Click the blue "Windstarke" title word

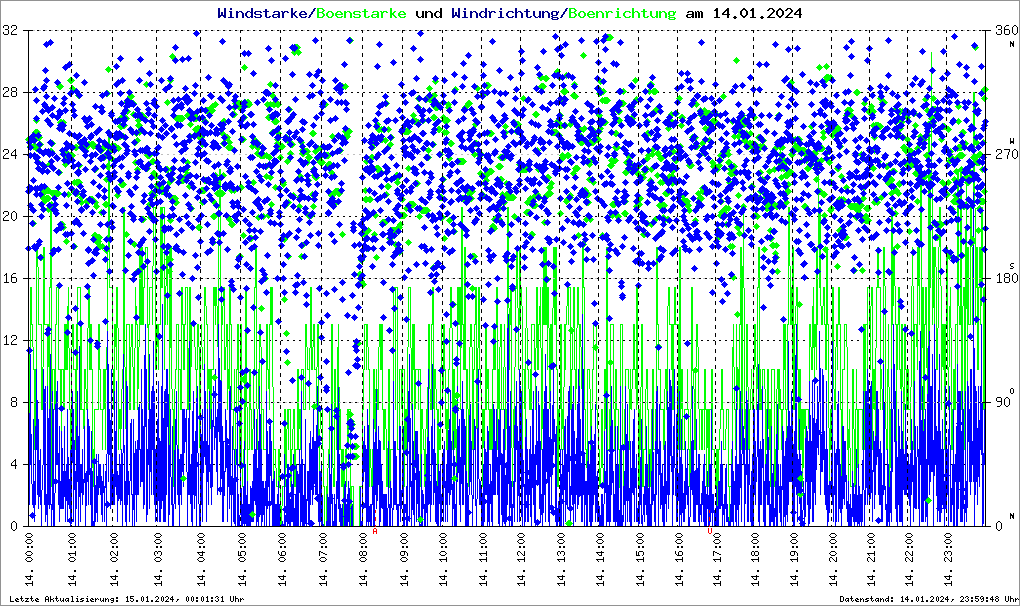click(x=264, y=13)
